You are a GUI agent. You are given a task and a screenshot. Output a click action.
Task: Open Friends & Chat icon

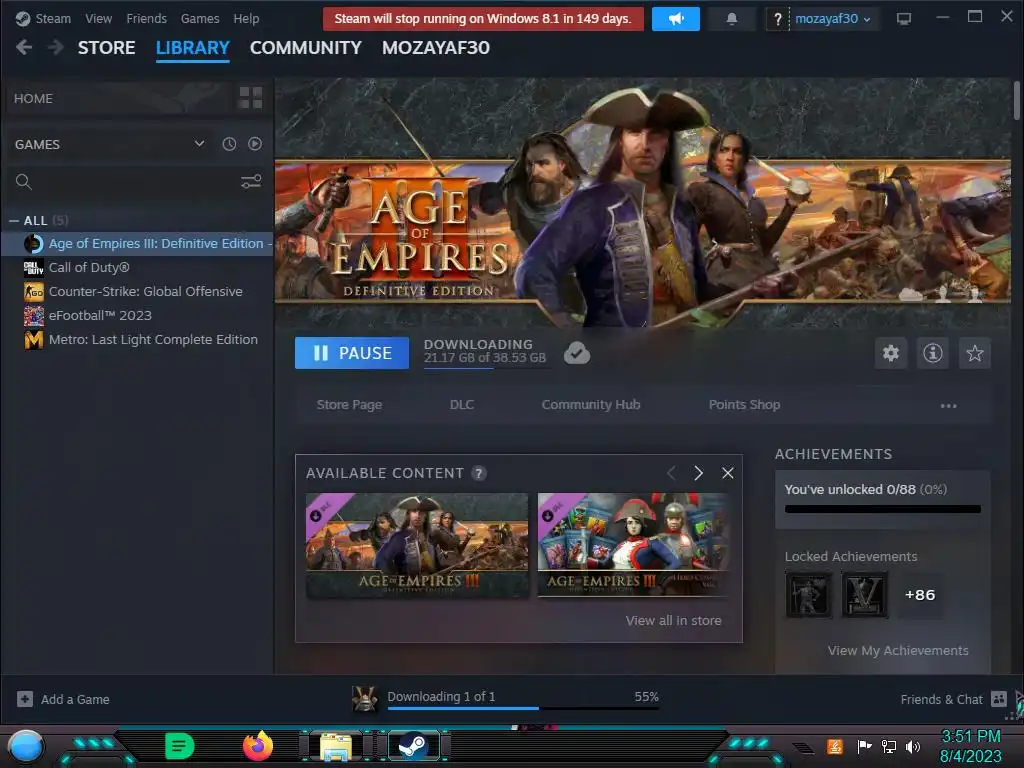[x=999, y=699]
